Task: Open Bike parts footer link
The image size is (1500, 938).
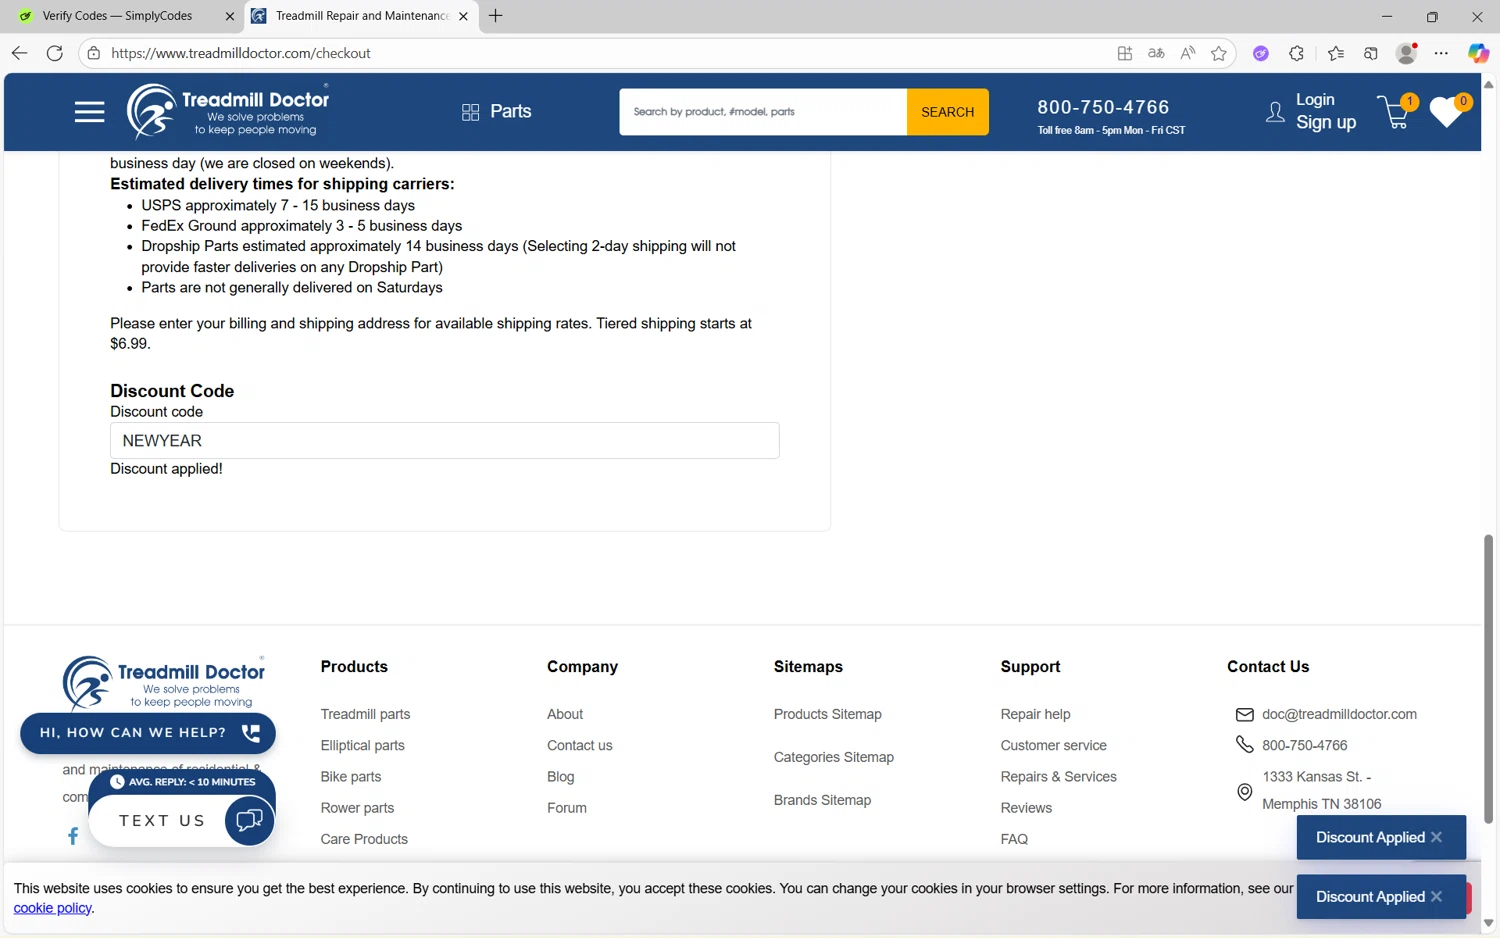Action: 350,777
